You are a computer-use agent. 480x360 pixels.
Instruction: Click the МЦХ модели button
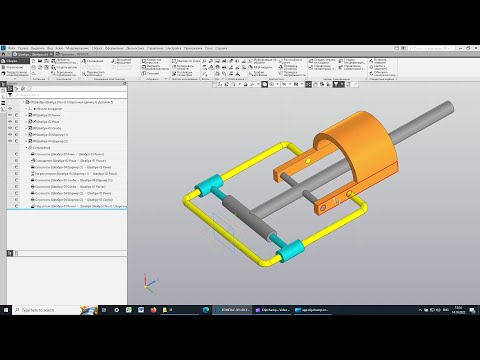coord(260,67)
